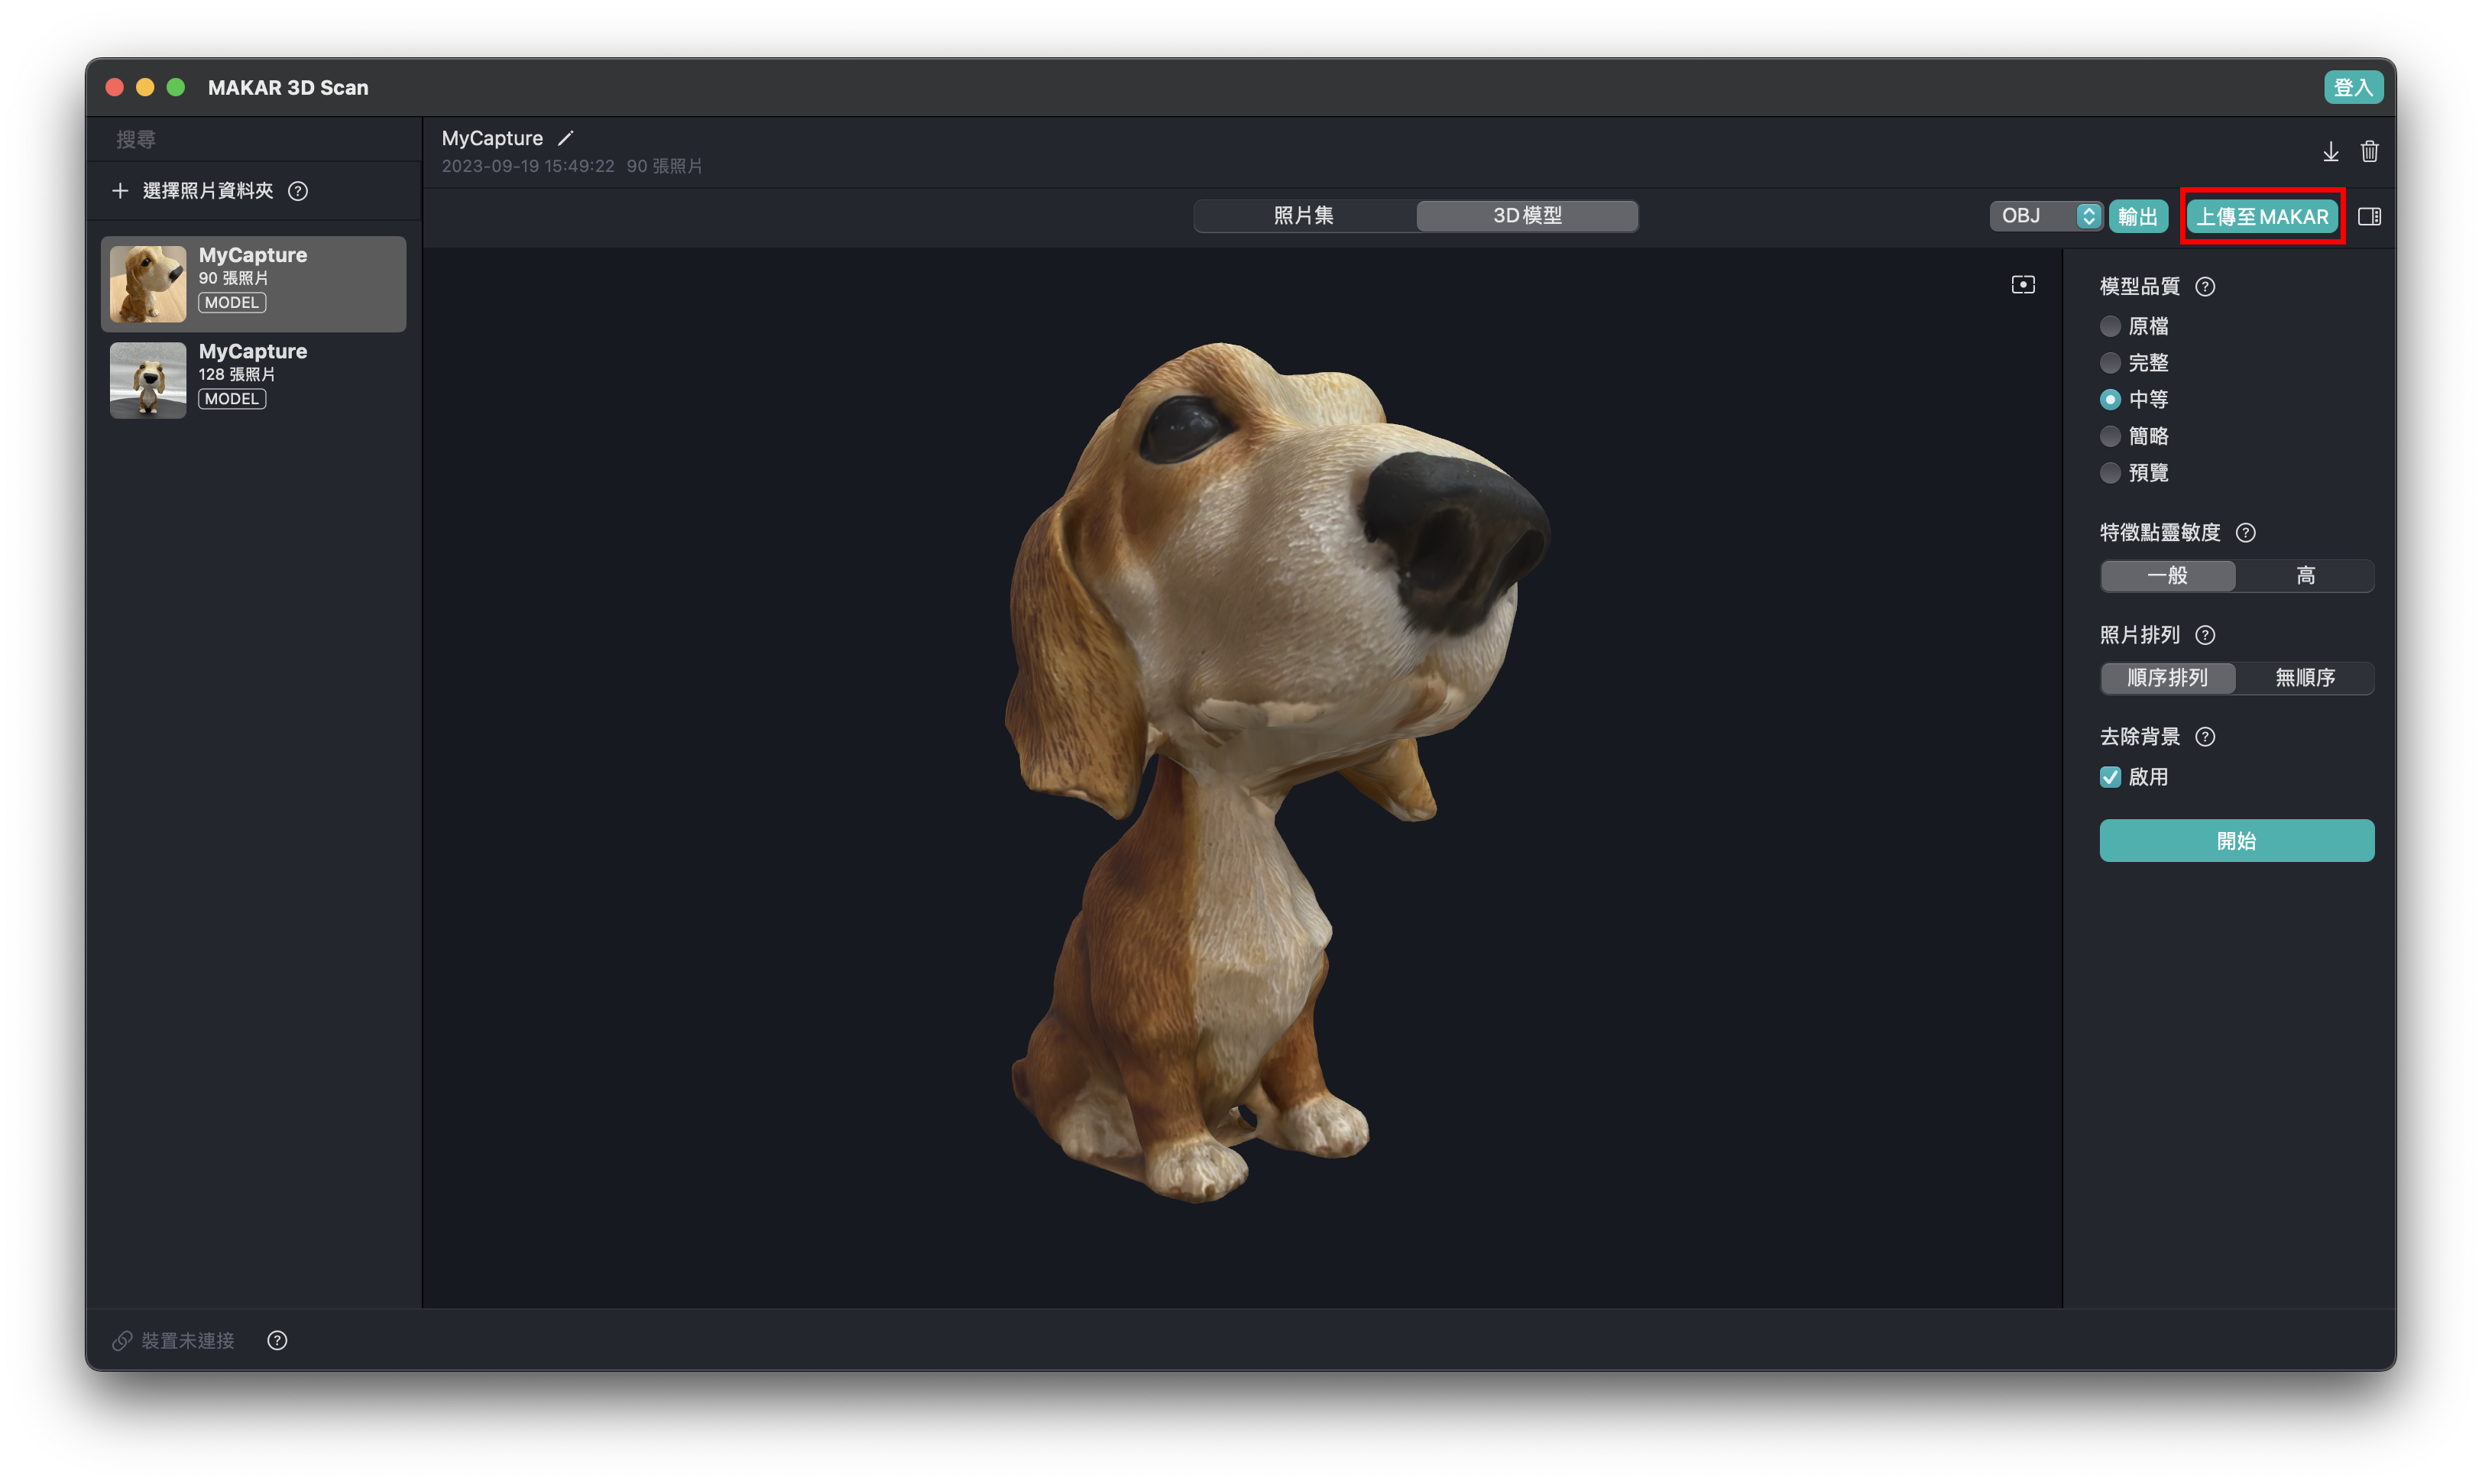Click the pencil icon to rename MyCapture
The height and width of the screenshot is (1484, 2482).
pos(565,138)
